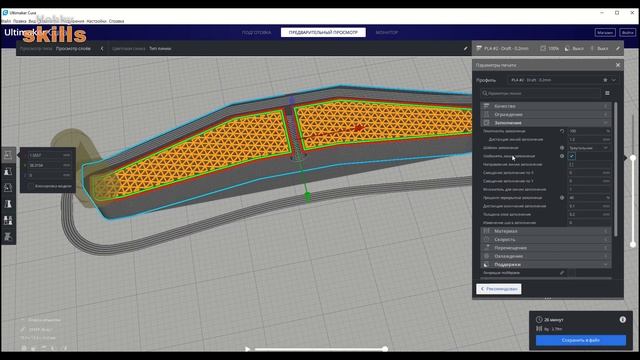Open the Edit menu
The width and height of the screenshot is (640, 360).
(20, 21)
